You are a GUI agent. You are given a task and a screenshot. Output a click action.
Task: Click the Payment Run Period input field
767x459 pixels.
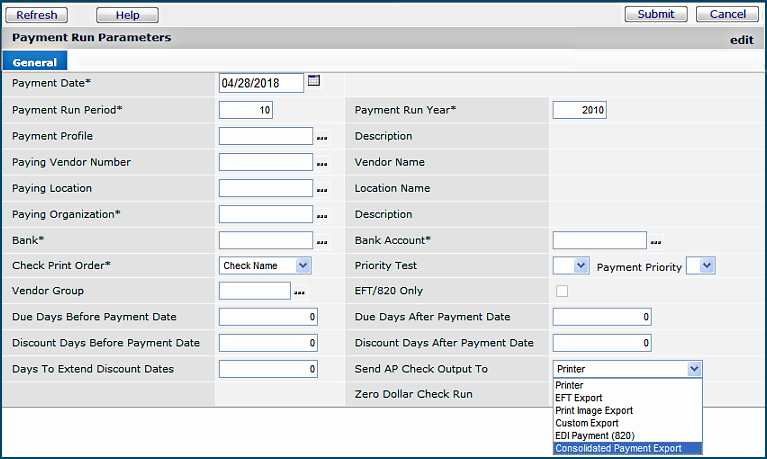(x=246, y=111)
